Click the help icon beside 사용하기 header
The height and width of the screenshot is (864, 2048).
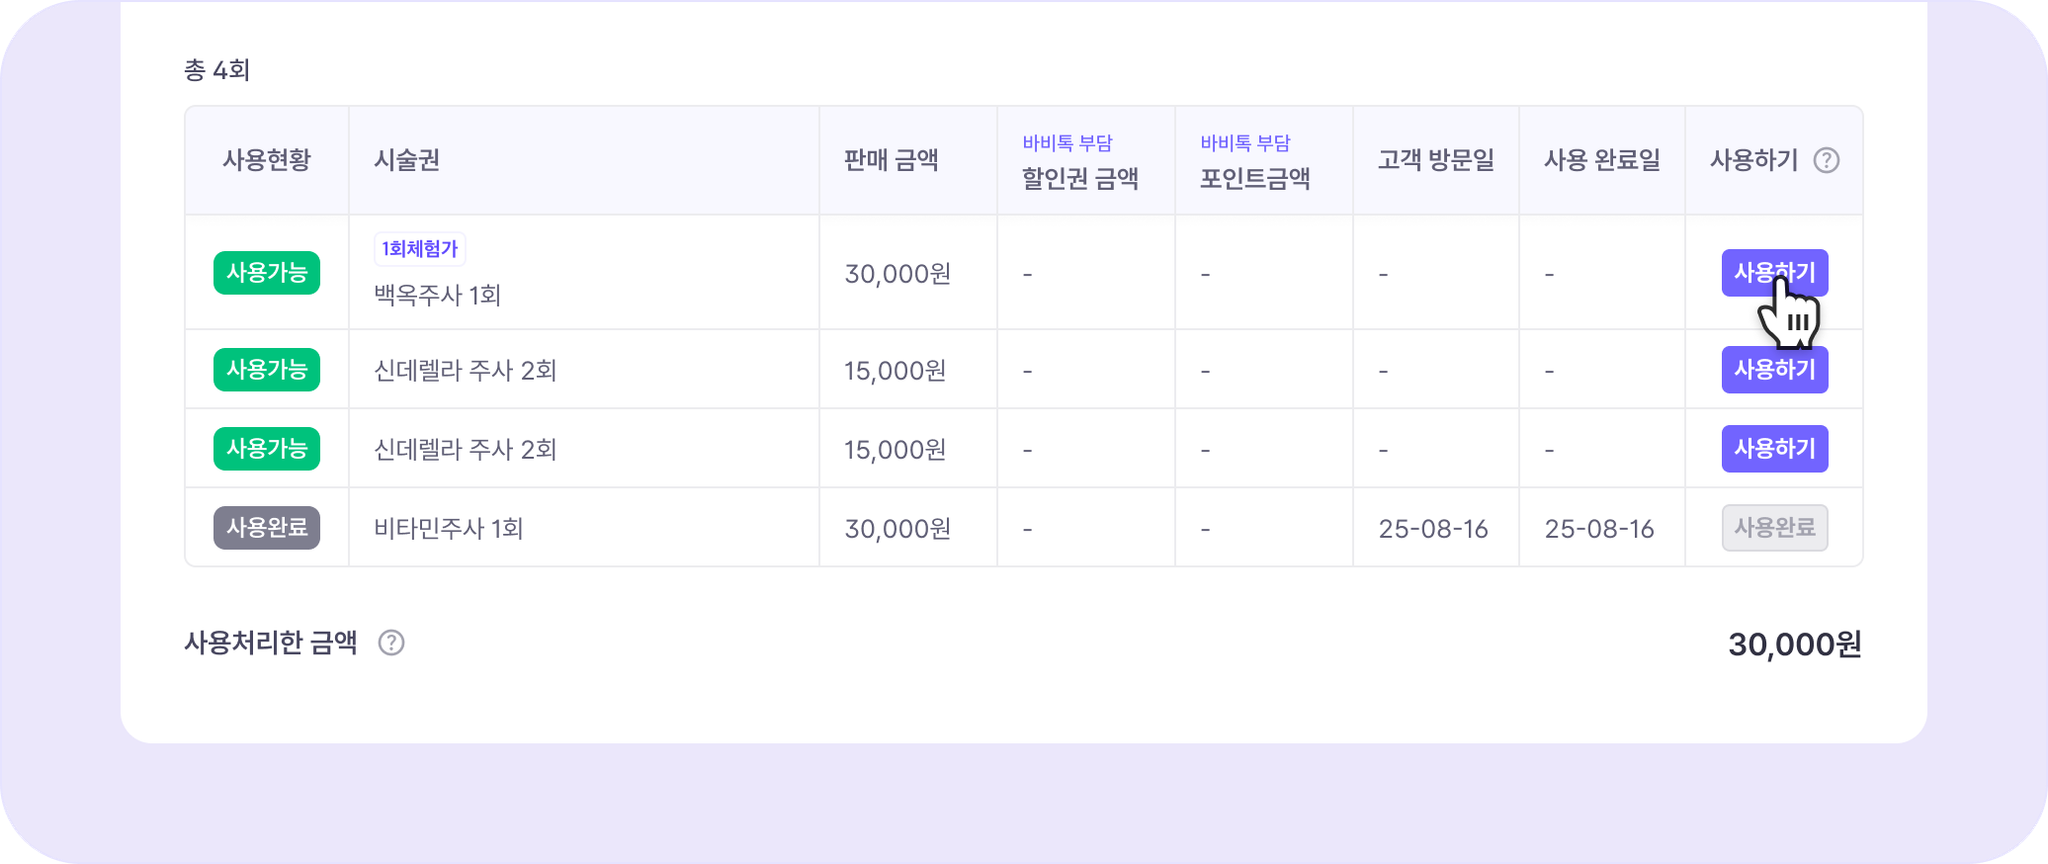(x=1826, y=160)
